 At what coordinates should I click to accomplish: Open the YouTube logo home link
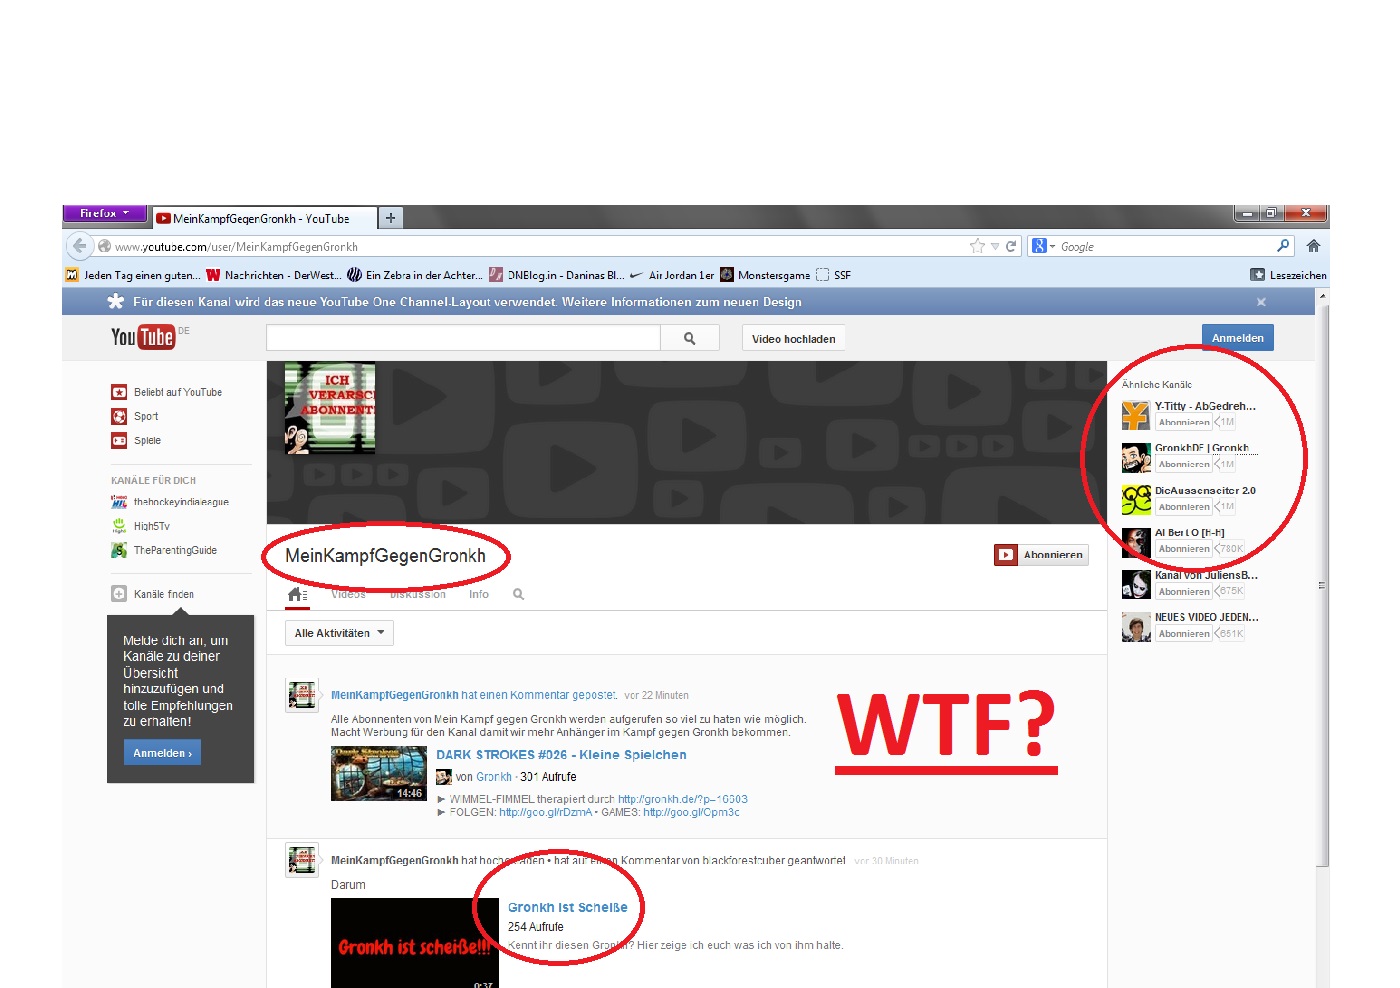coord(143,338)
